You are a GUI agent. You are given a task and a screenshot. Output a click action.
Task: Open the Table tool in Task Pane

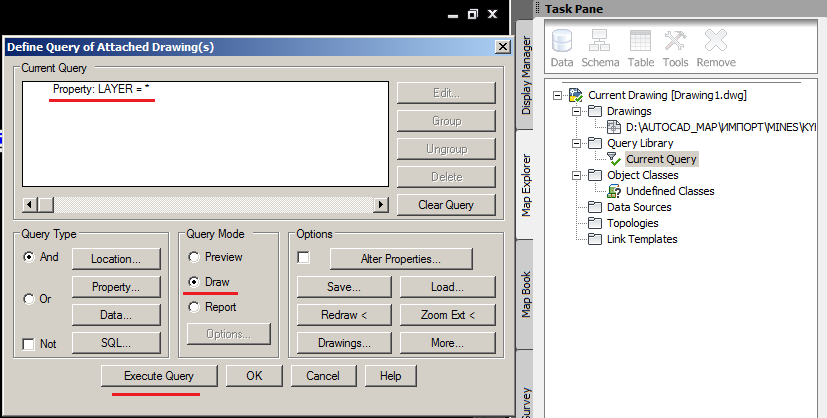640,48
